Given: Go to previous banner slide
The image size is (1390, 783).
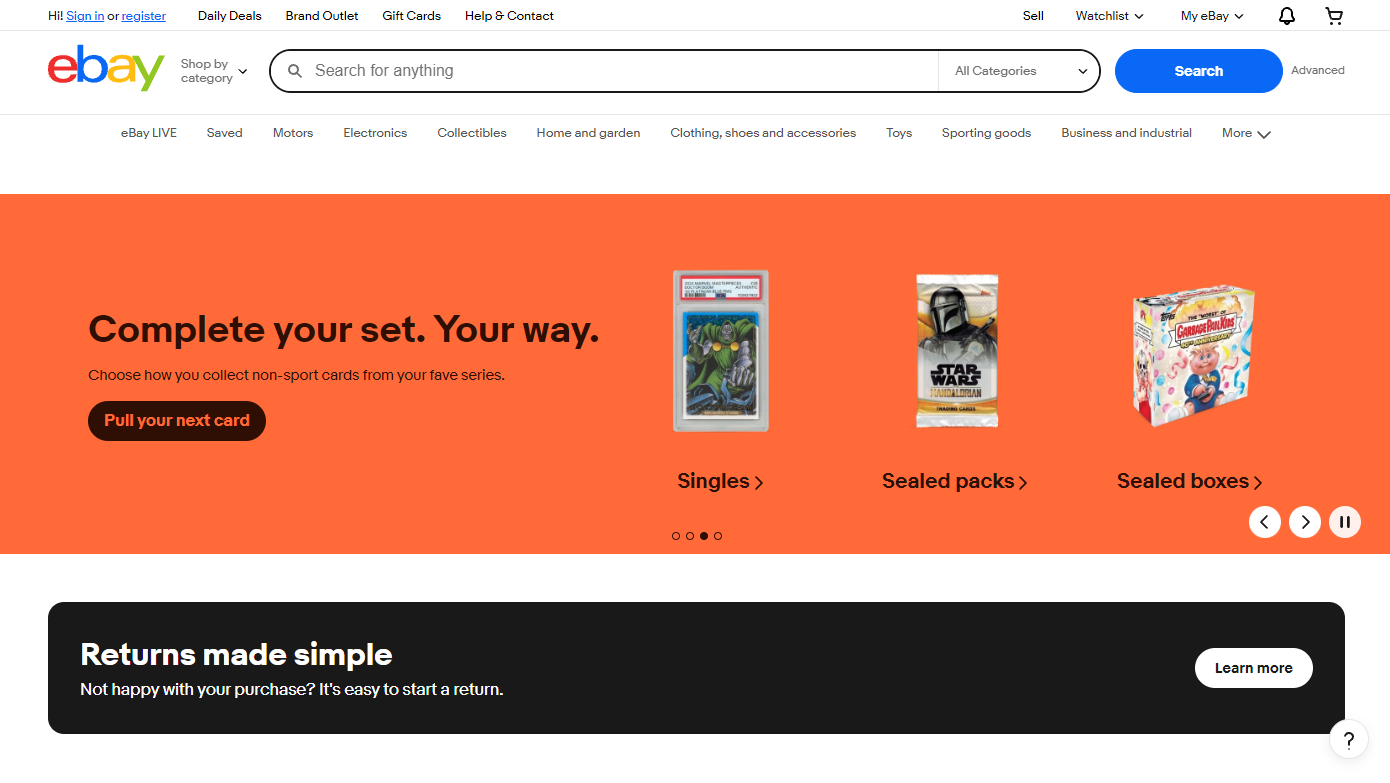Looking at the screenshot, I should tap(1264, 522).
